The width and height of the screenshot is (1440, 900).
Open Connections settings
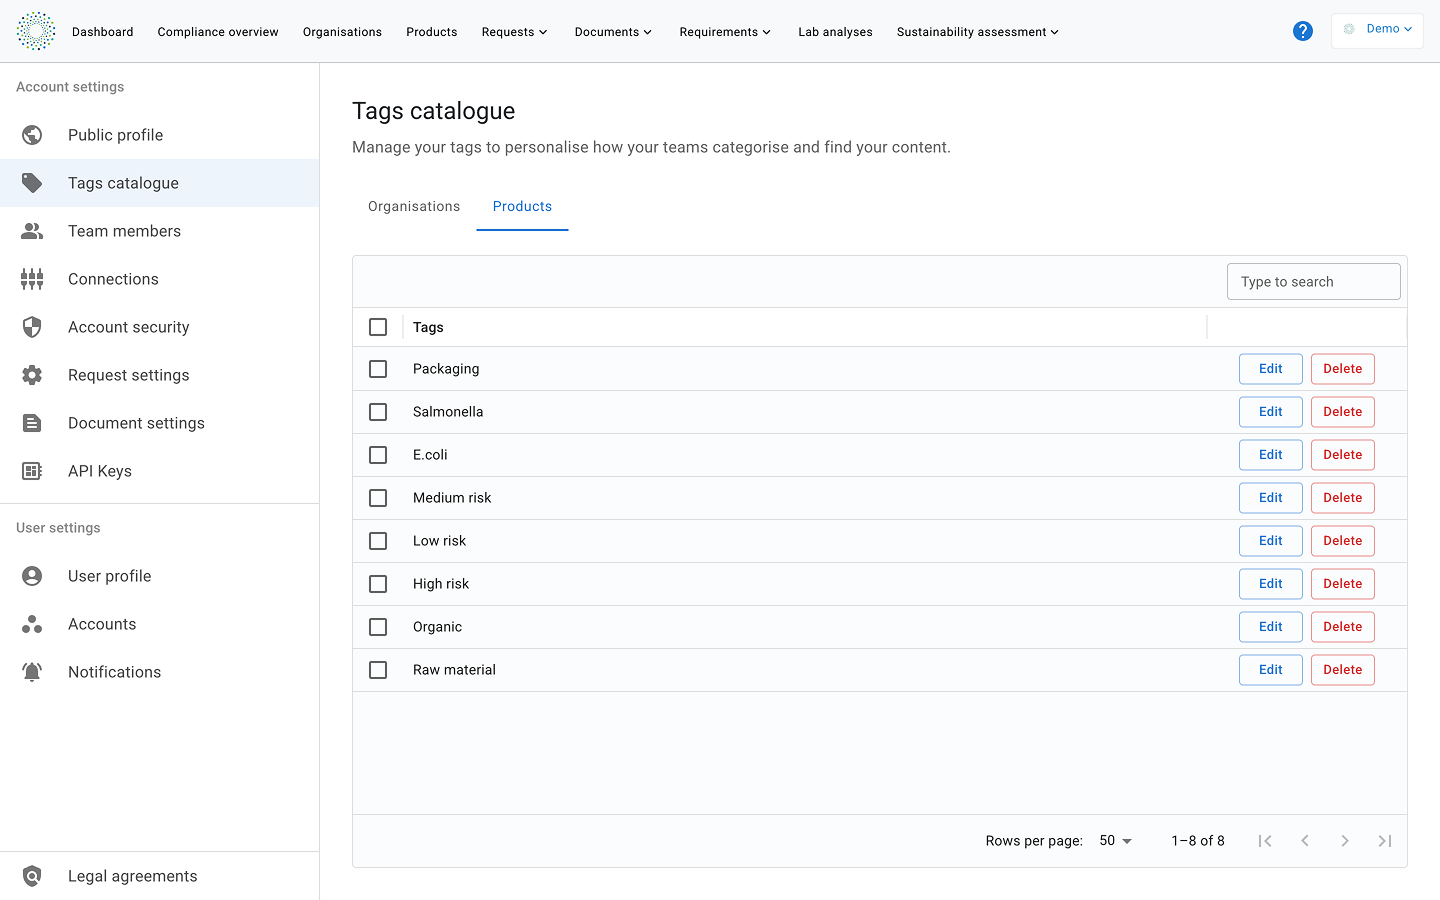(160, 279)
